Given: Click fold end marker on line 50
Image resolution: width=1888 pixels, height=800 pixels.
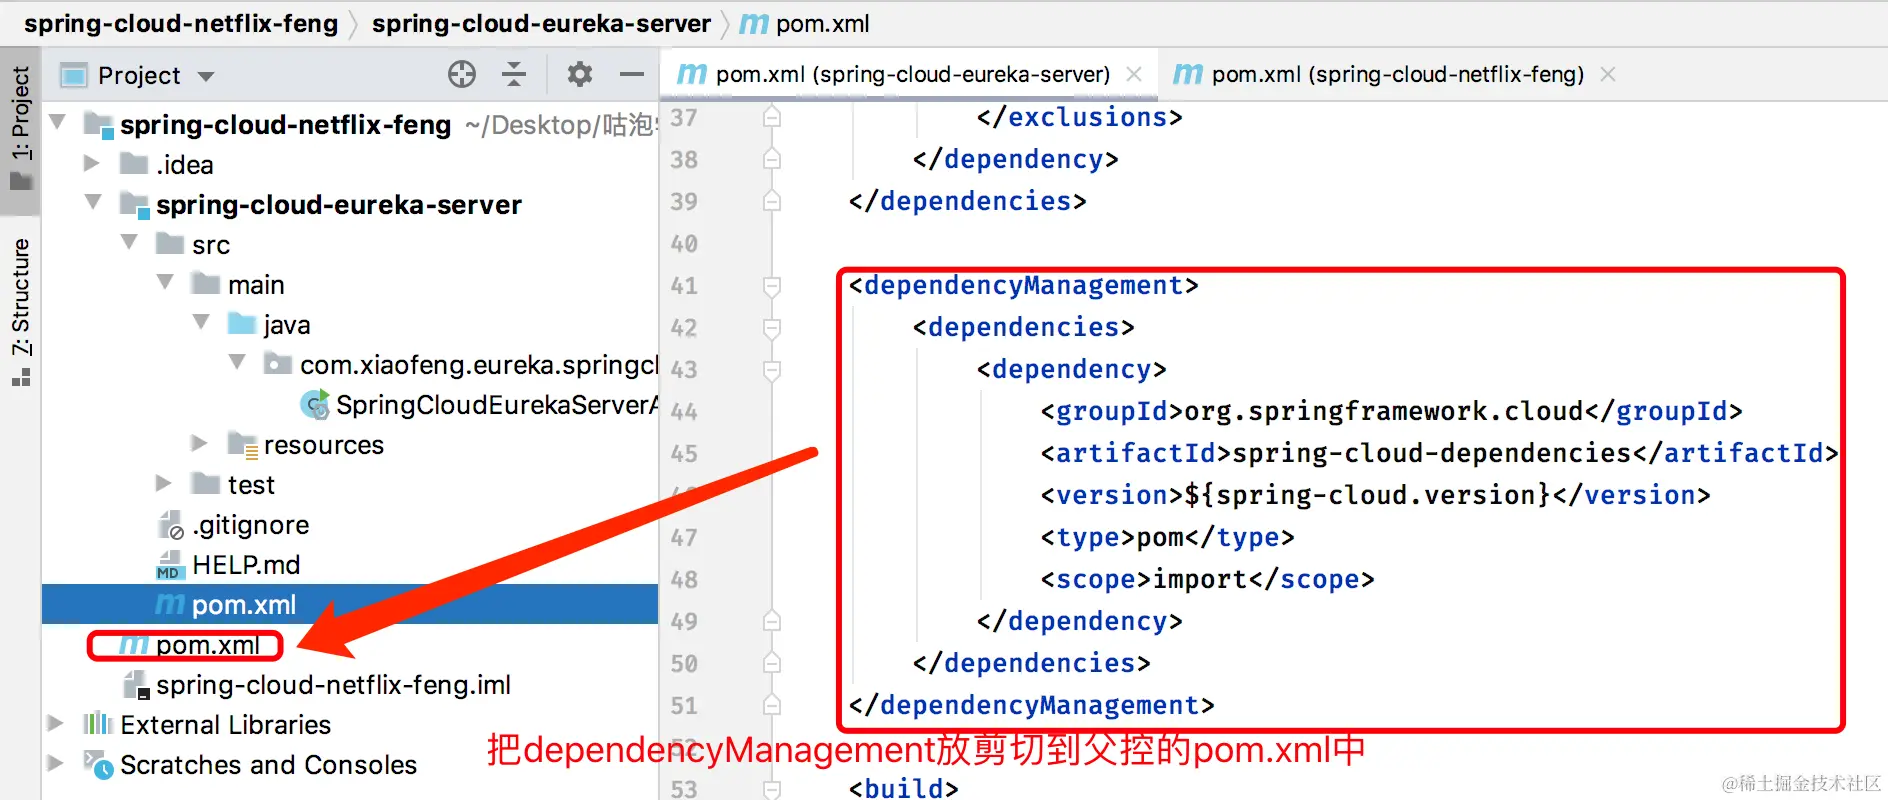Looking at the screenshot, I should pos(771,663).
